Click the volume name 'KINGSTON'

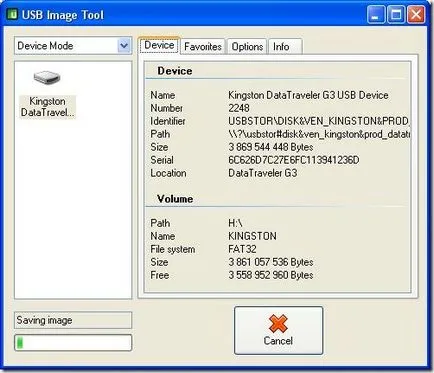click(x=252, y=236)
